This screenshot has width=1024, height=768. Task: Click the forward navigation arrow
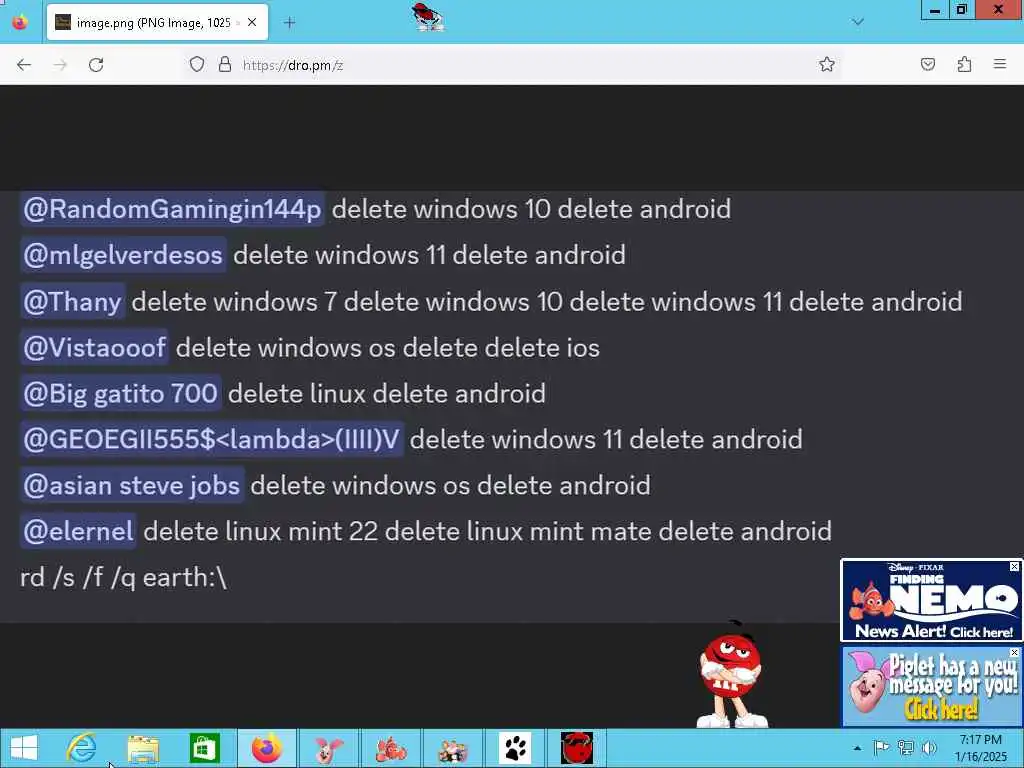tap(60, 65)
